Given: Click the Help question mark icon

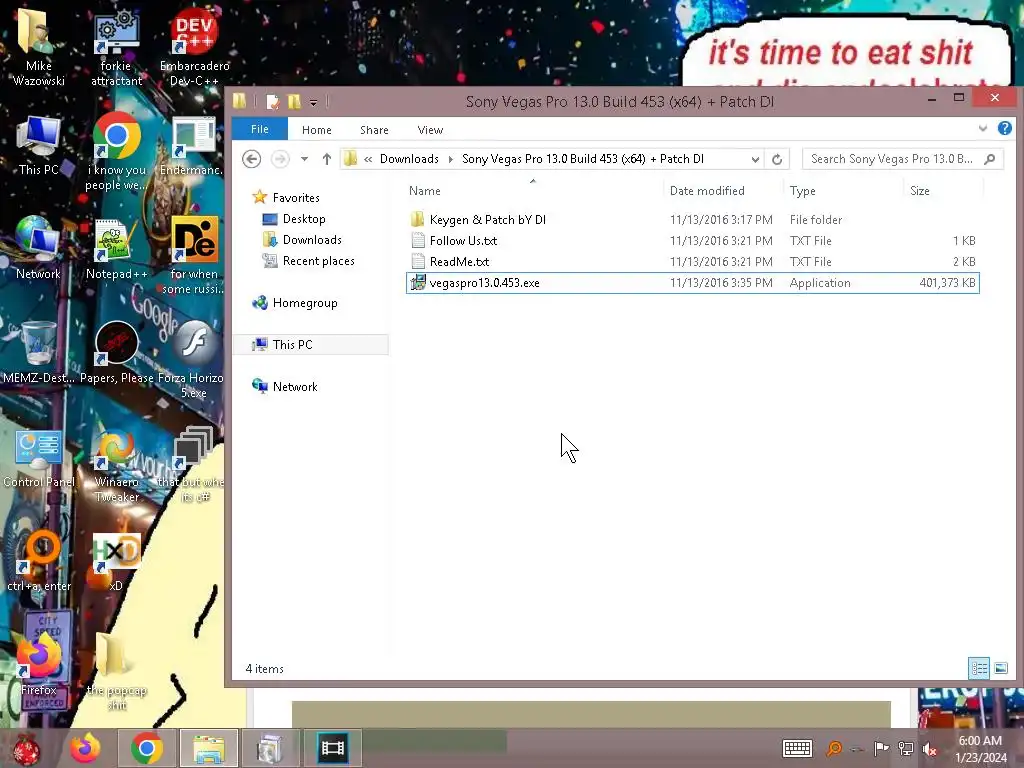Looking at the screenshot, I should click(x=1004, y=128).
